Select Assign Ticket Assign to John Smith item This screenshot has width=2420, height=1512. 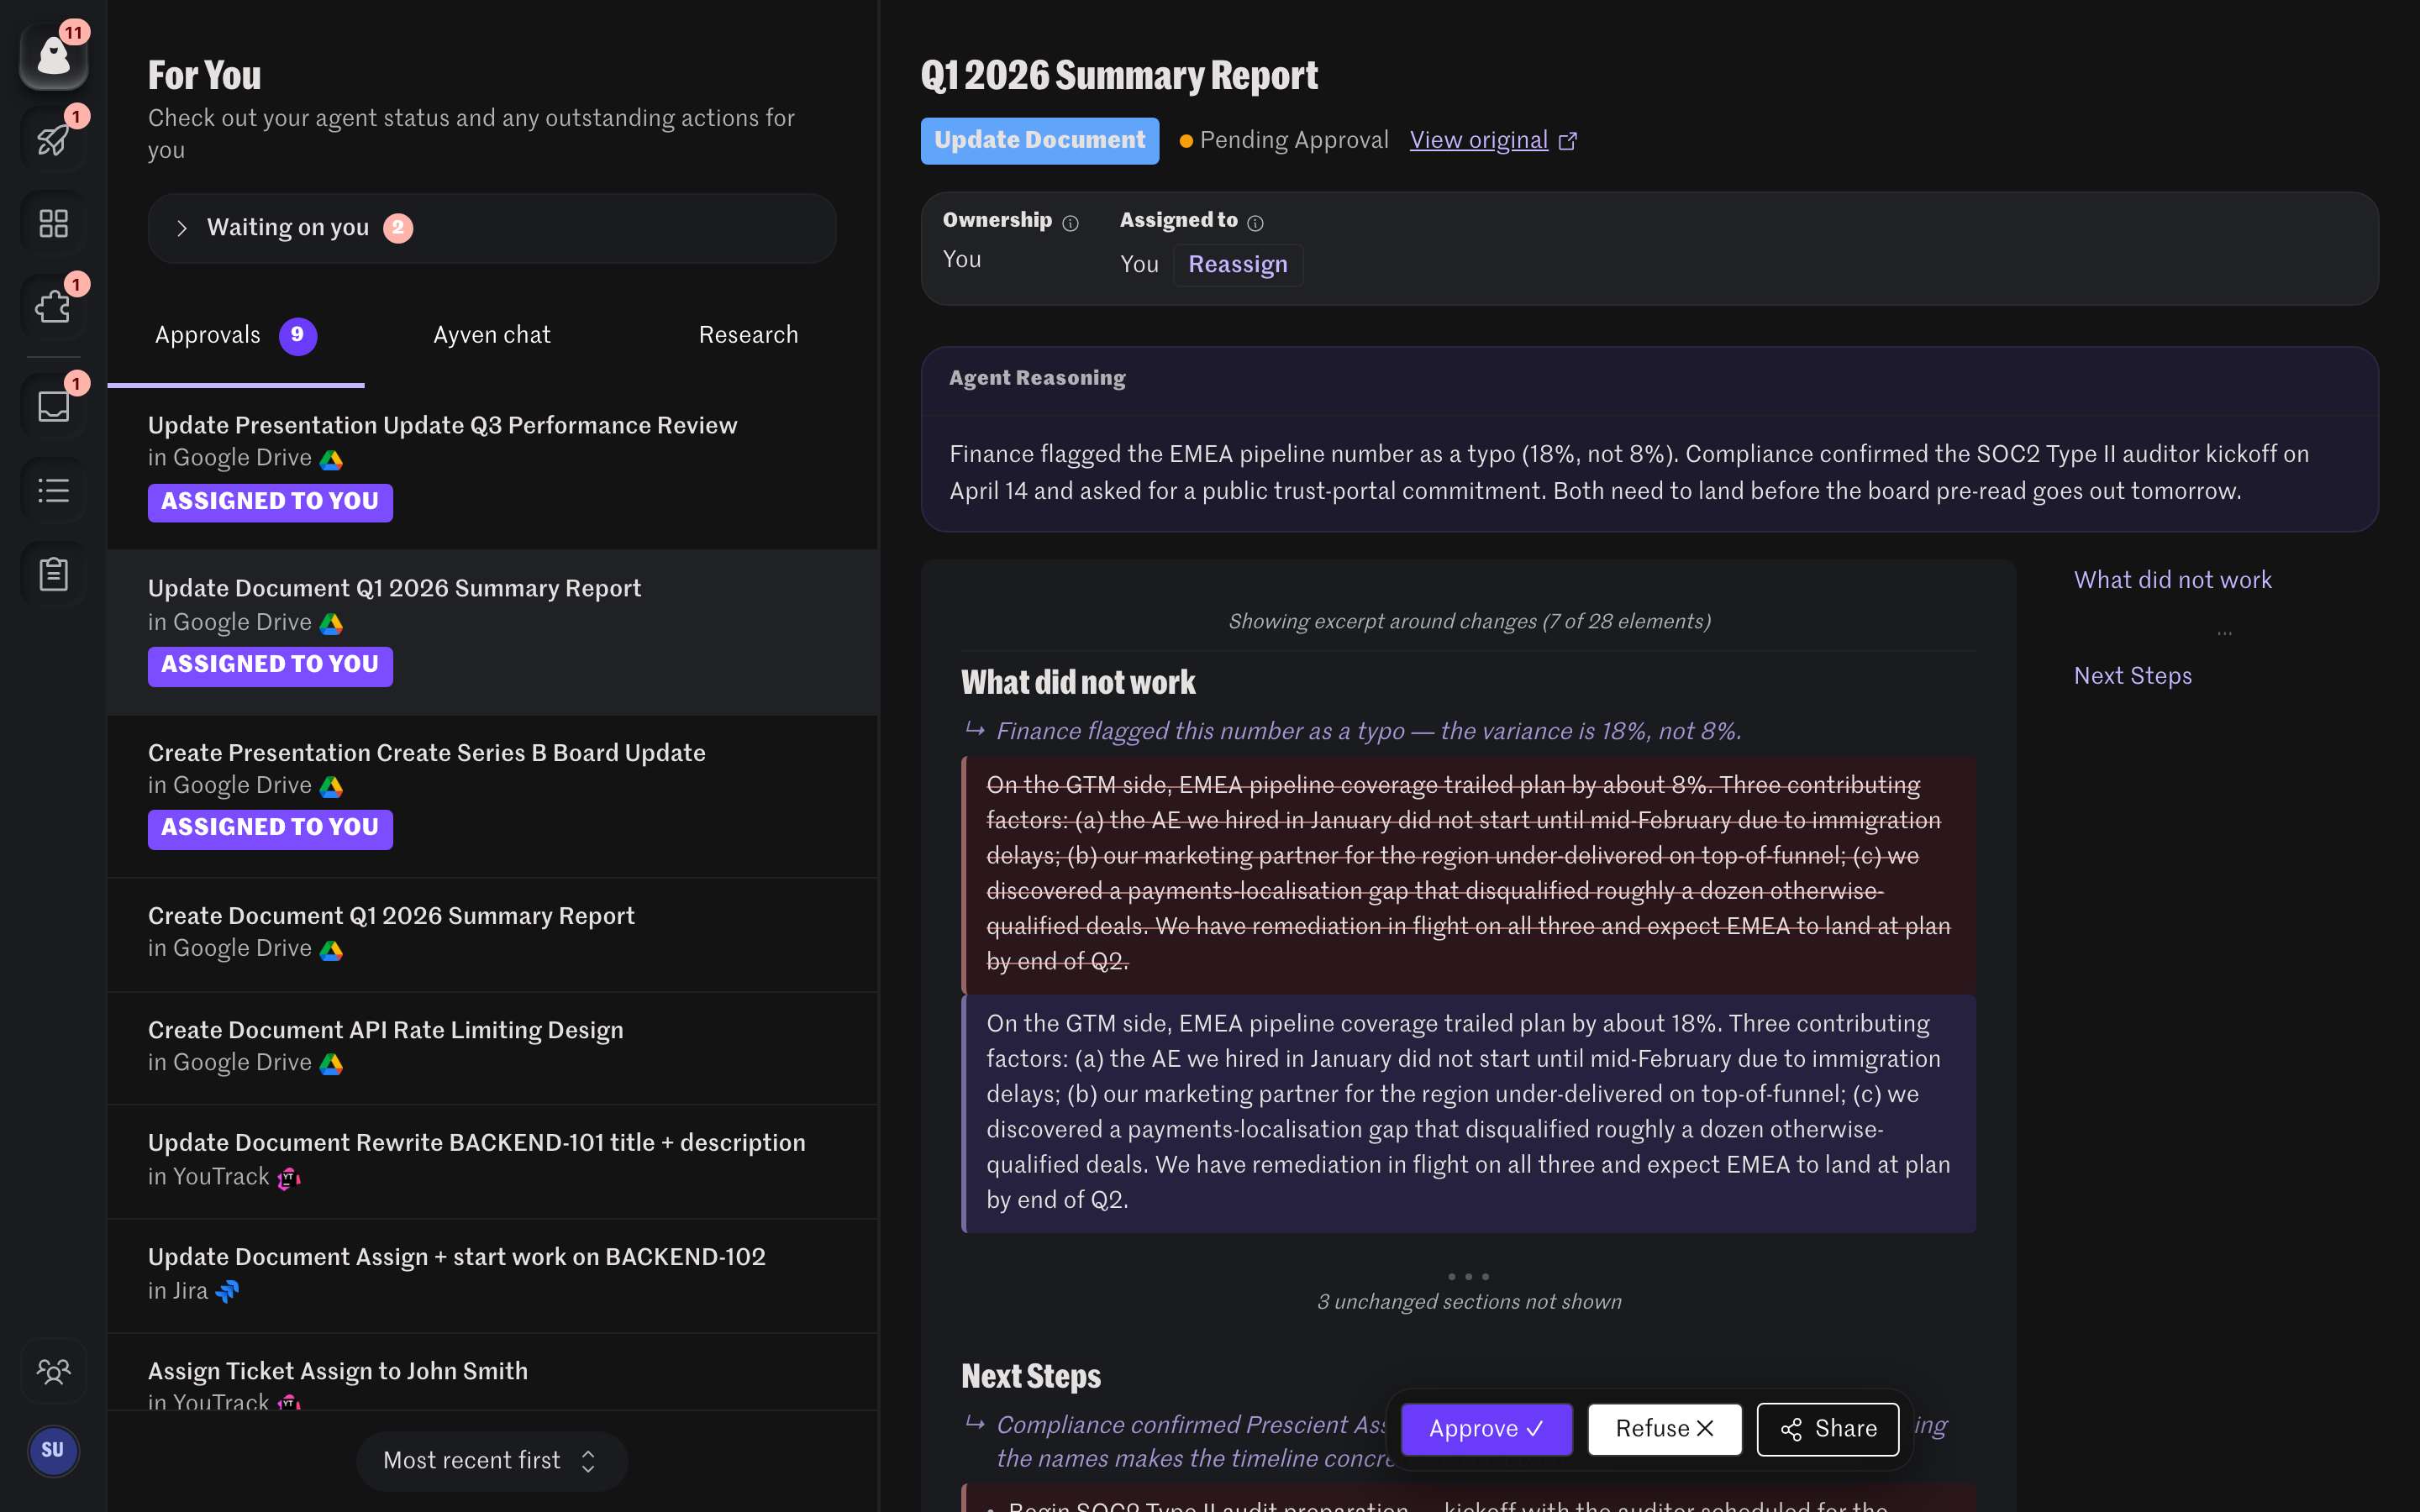point(492,1373)
